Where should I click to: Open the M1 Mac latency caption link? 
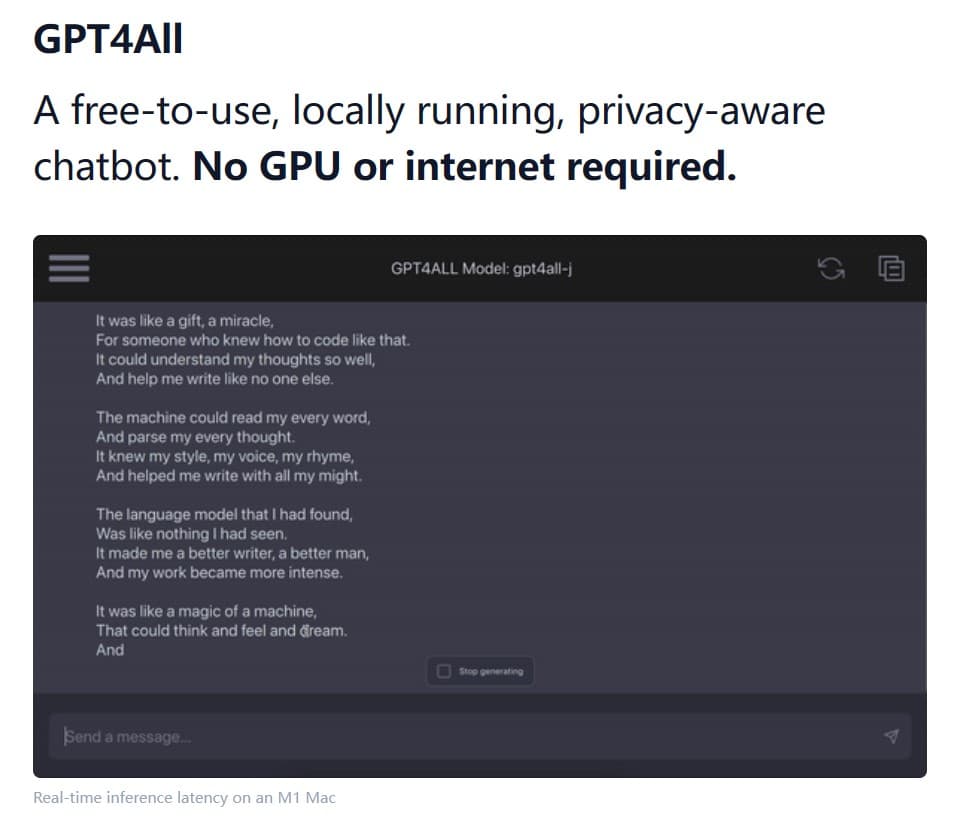tap(185, 797)
